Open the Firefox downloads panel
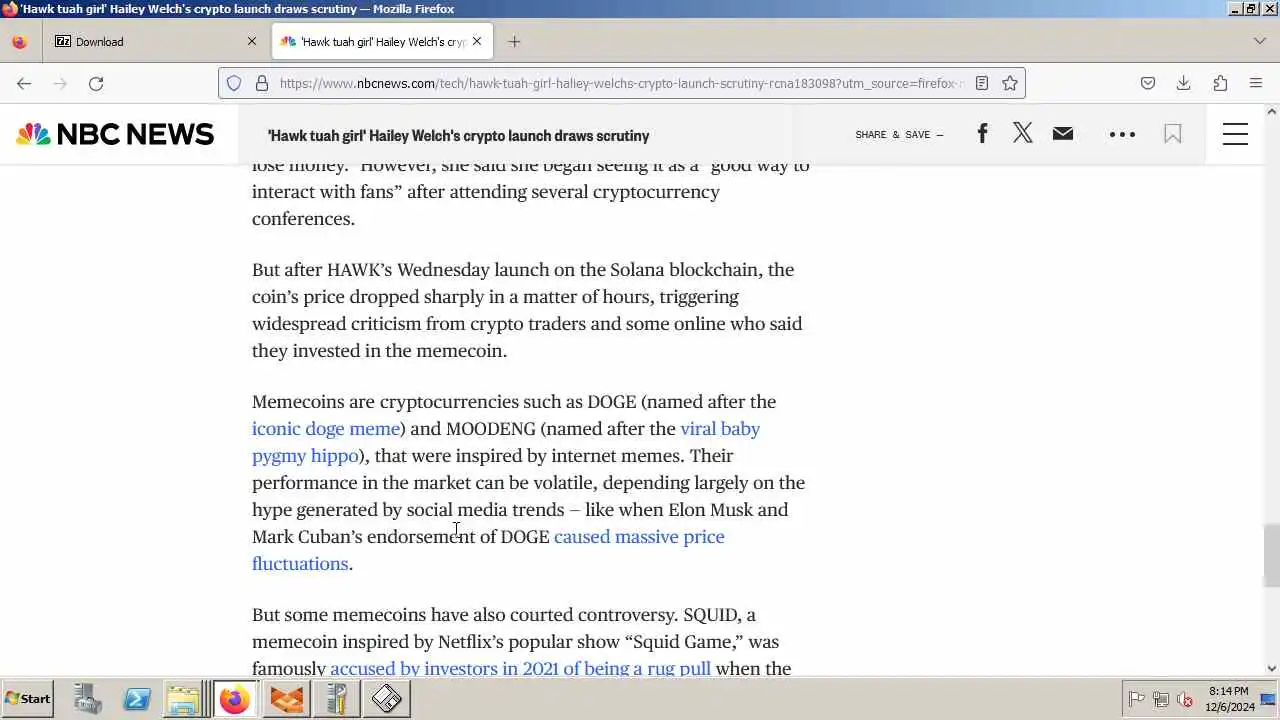The image size is (1280, 720). click(x=1183, y=84)
